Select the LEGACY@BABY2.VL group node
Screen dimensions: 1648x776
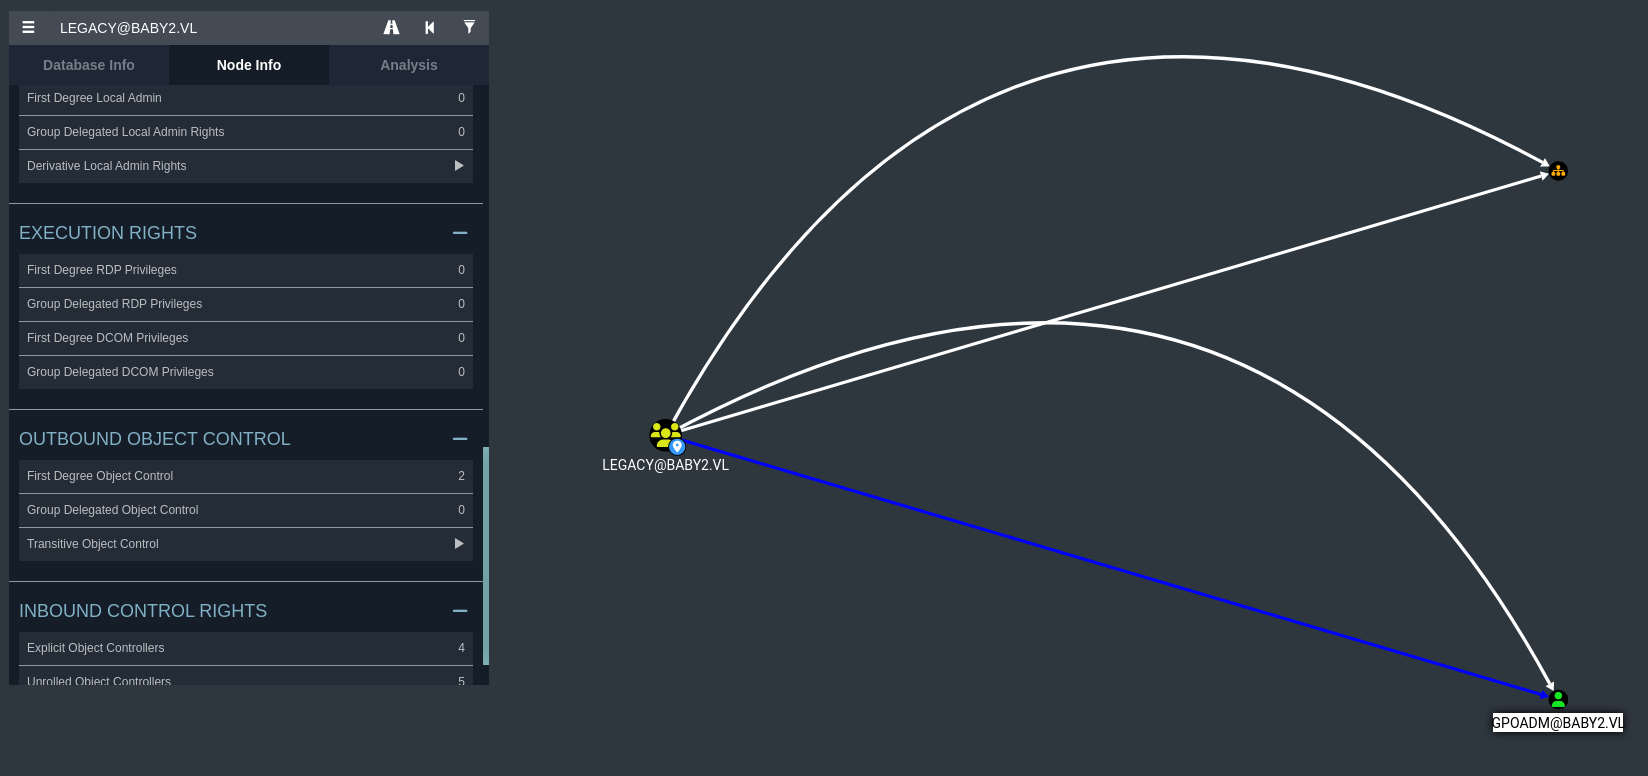pyautogui.click(x=665, y=435)
